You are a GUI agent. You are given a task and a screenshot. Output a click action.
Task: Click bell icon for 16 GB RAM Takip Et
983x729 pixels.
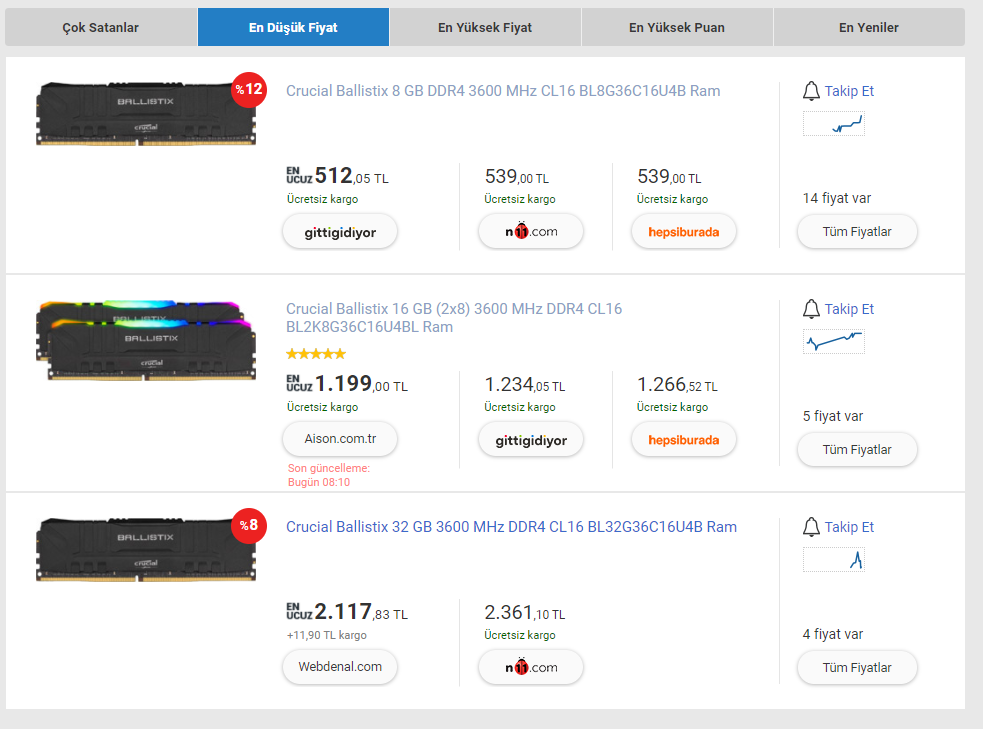[811, 309]
